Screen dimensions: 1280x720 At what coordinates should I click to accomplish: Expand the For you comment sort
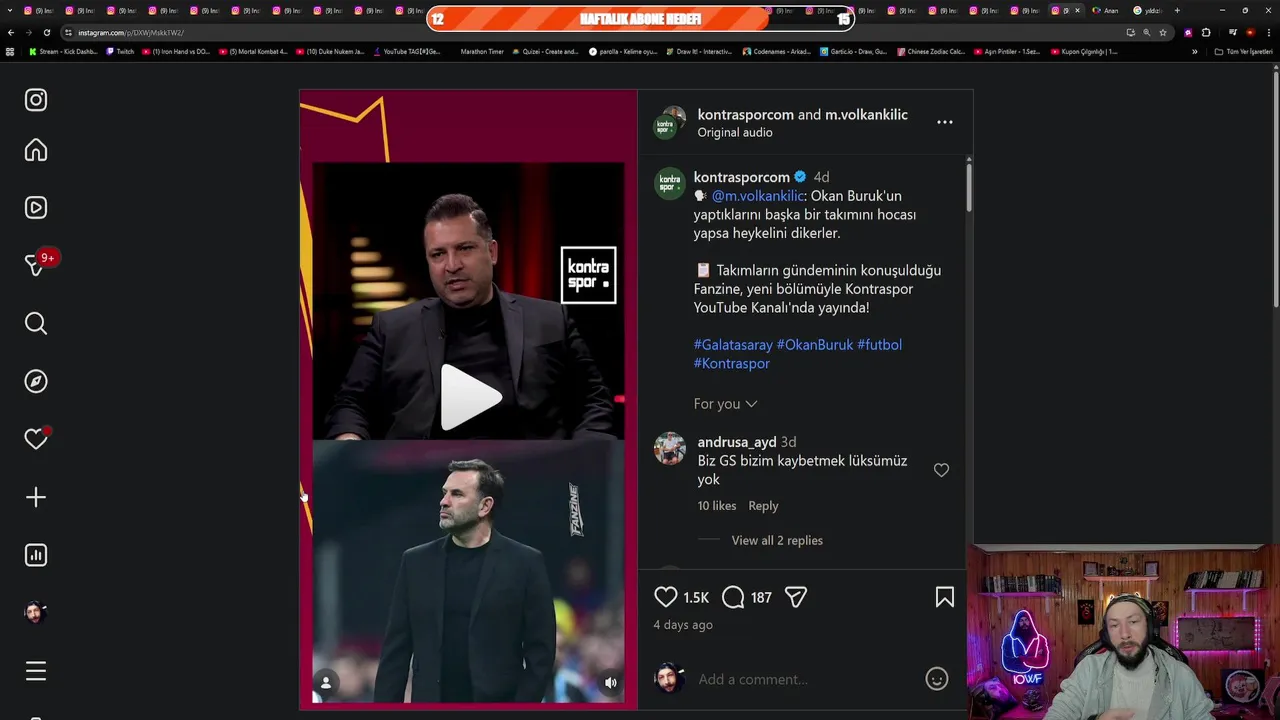click(725, 404)
